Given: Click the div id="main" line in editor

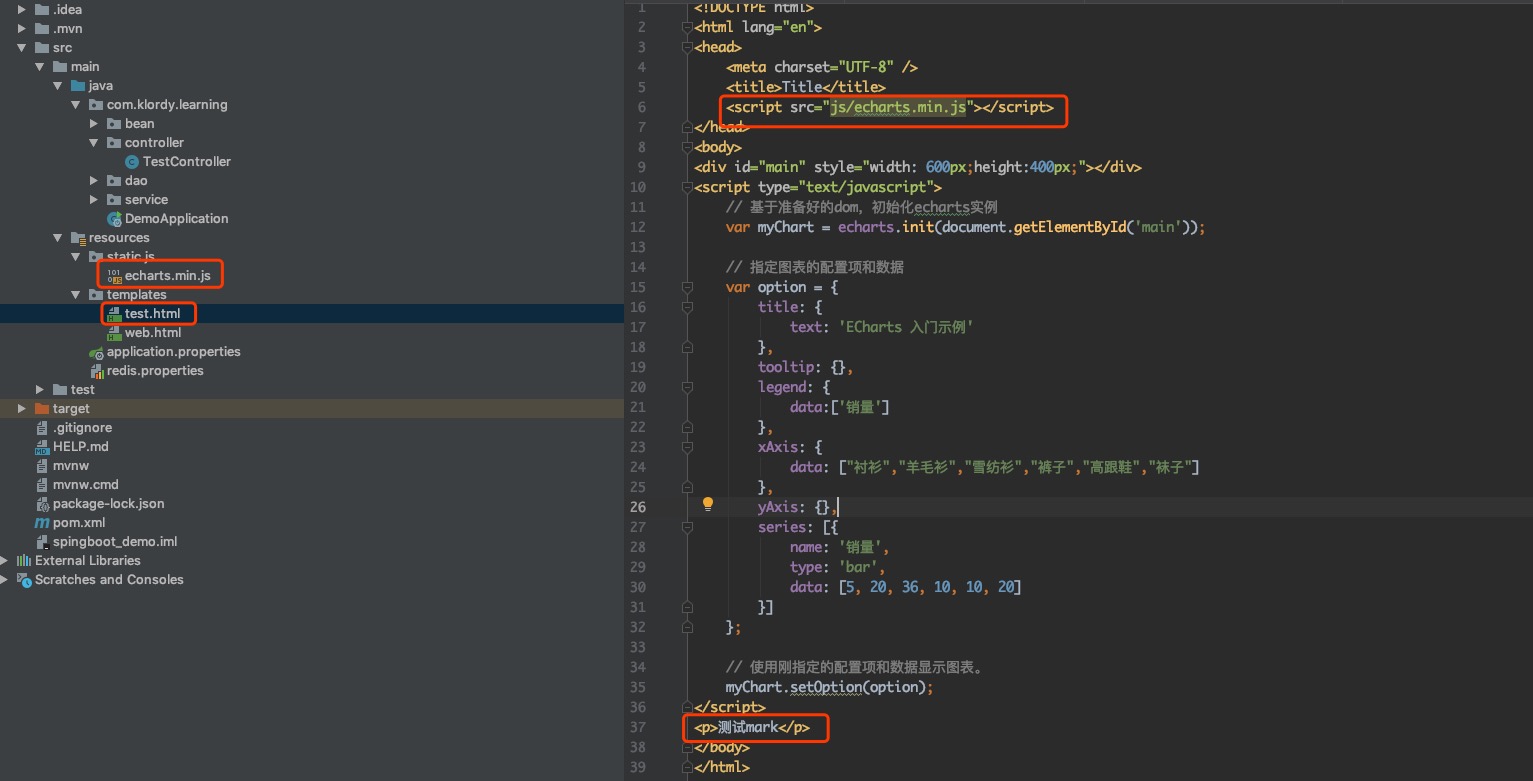Looking at the screenshot, I should tap(918, 167).
